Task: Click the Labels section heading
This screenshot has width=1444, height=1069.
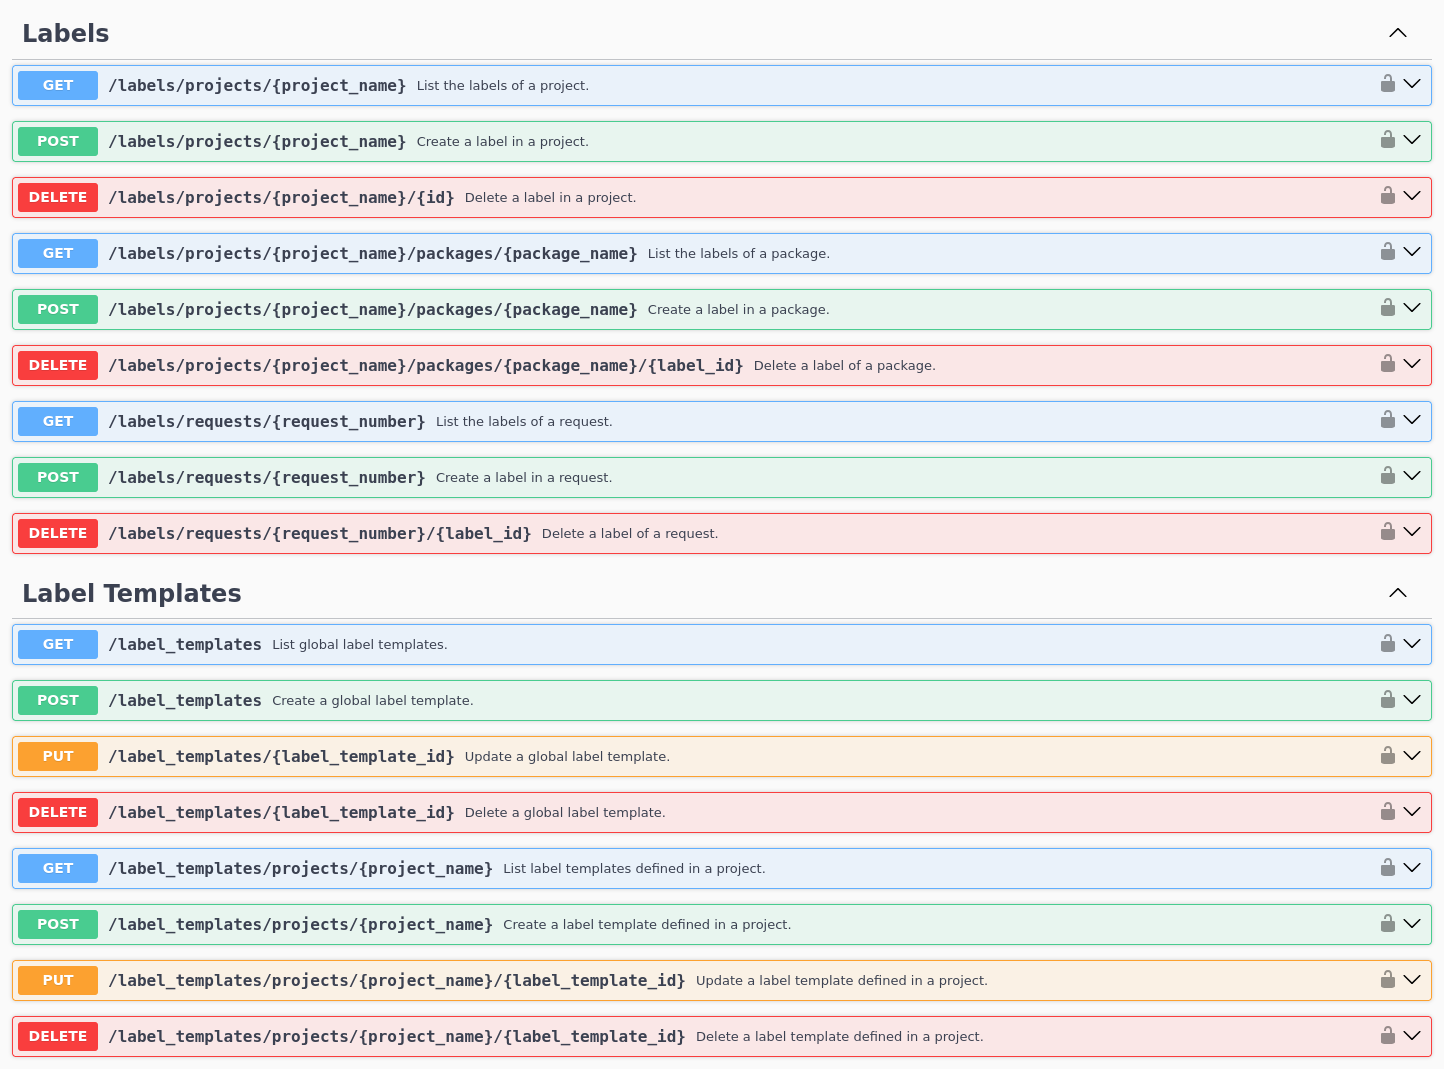Action: coord(66,33)
